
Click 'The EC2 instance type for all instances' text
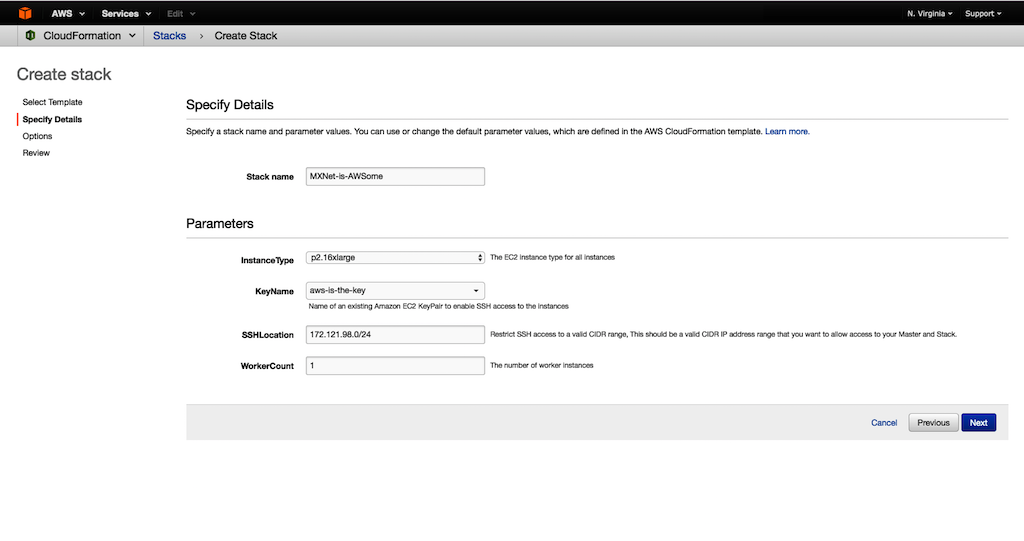tap(552, 257)
